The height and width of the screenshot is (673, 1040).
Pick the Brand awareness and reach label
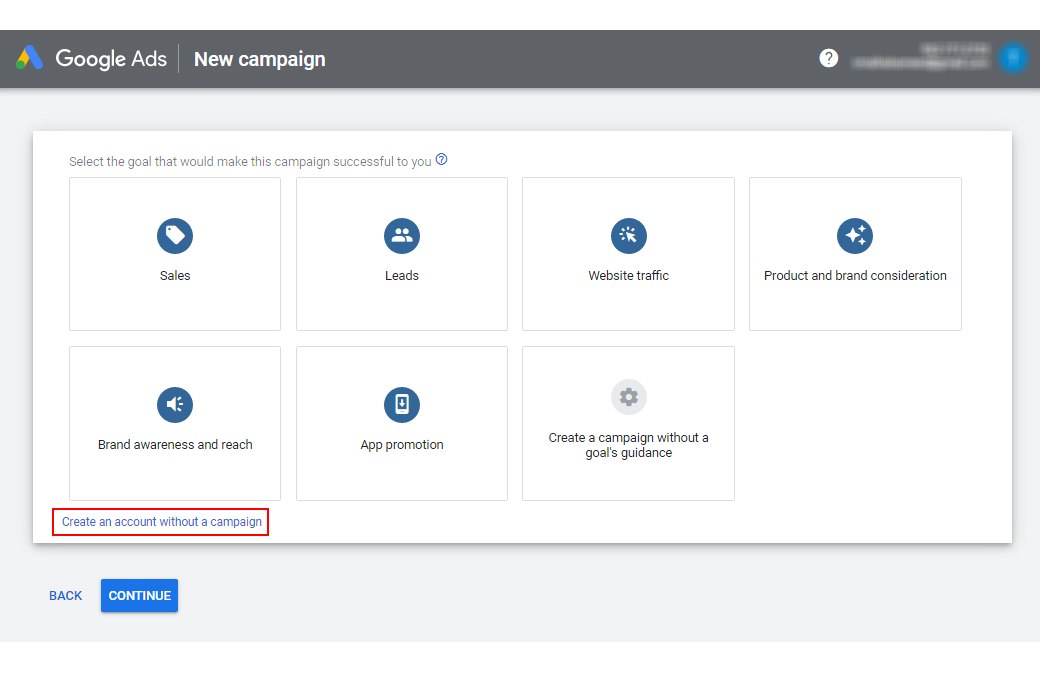[x=175, y=445]
